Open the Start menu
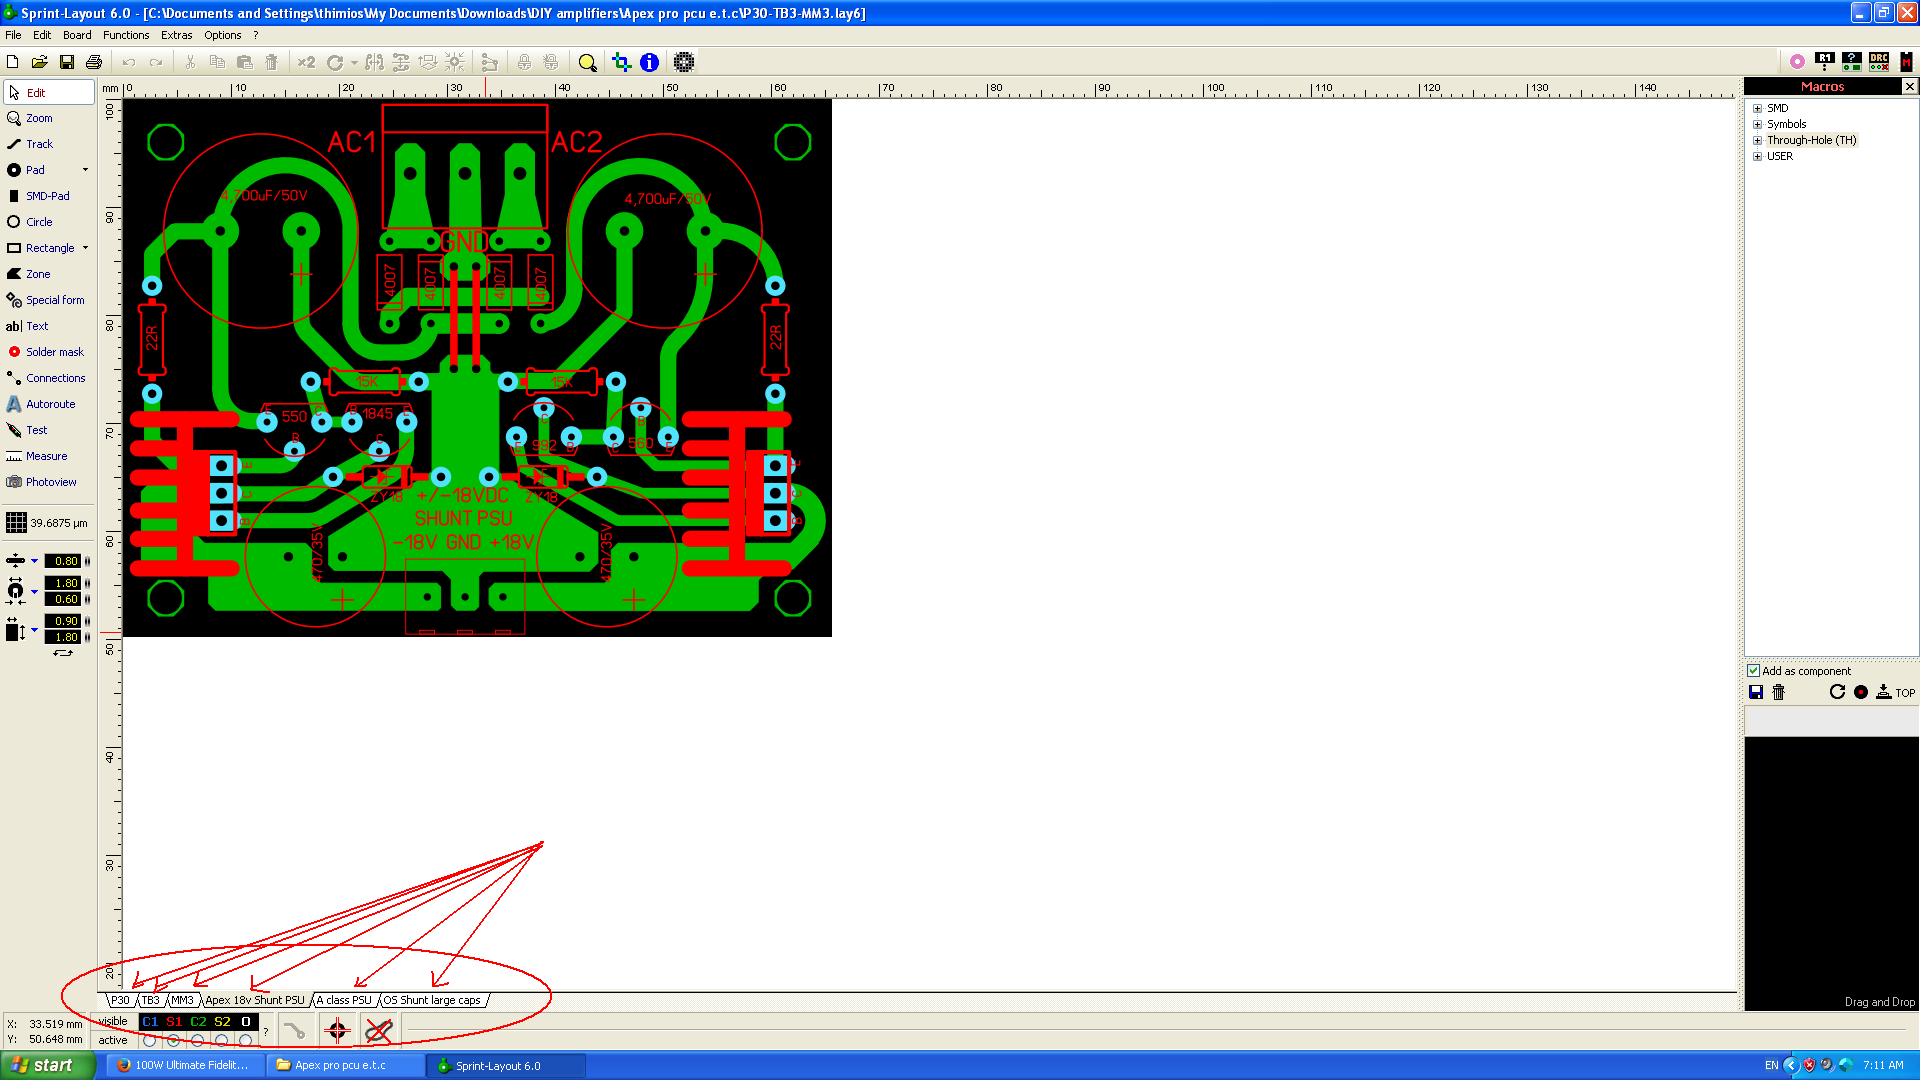Viewport: 1920px width, 1080px height. pyautogui.click(x=47, y=1065)
